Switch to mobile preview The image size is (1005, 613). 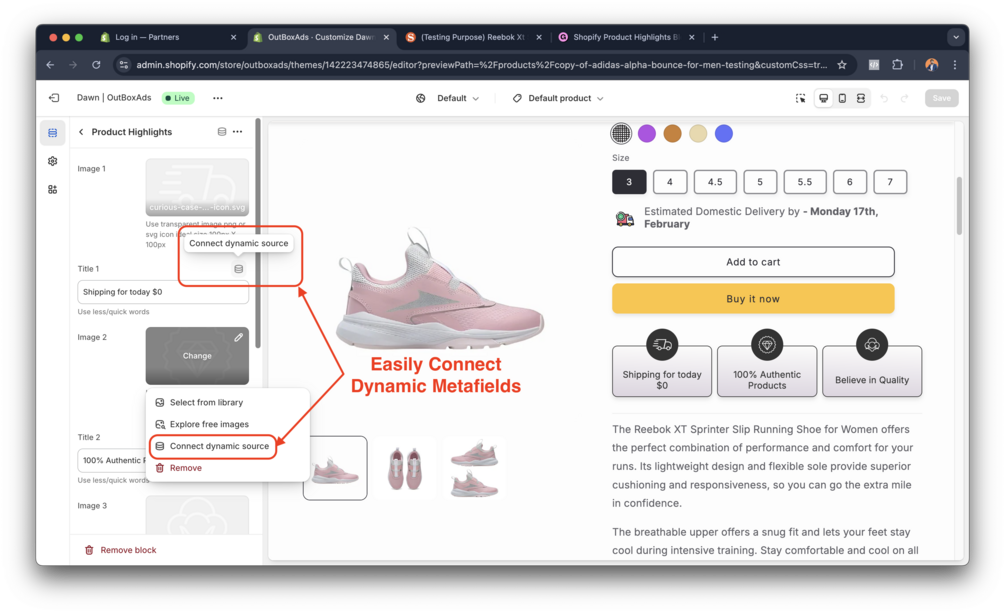click(842, 98)
